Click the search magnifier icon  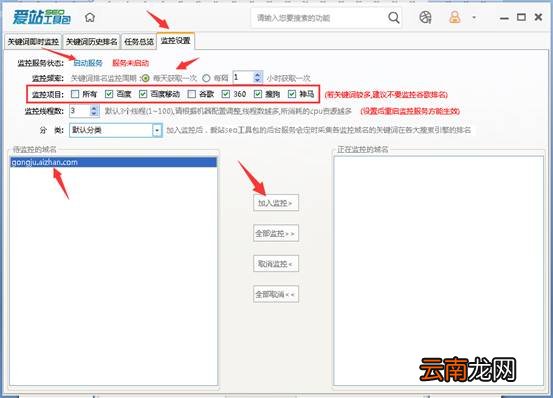pyautogui.click(x=394, y=17)
